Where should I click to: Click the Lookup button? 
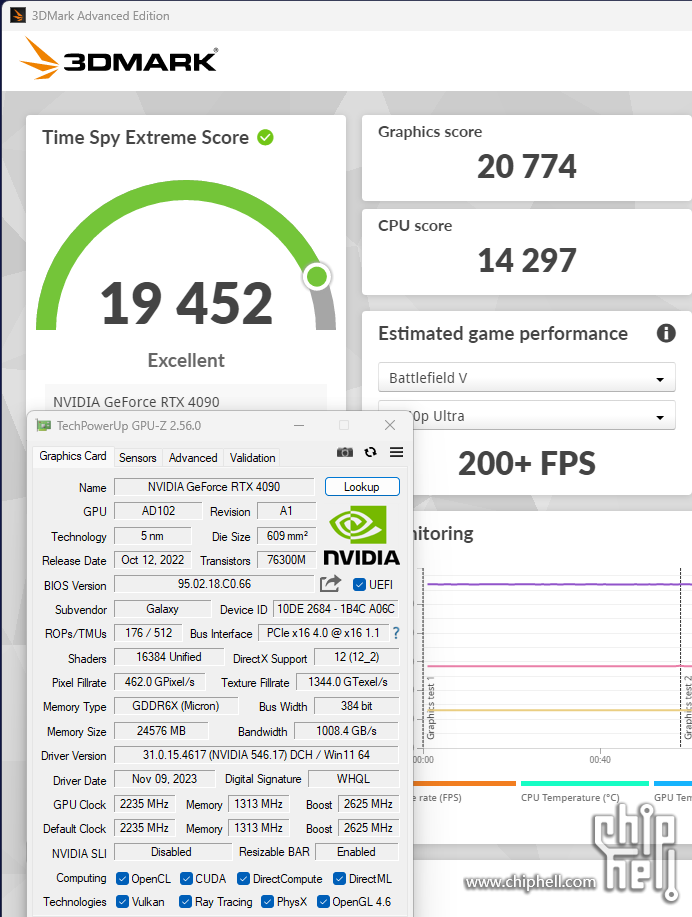362,487
